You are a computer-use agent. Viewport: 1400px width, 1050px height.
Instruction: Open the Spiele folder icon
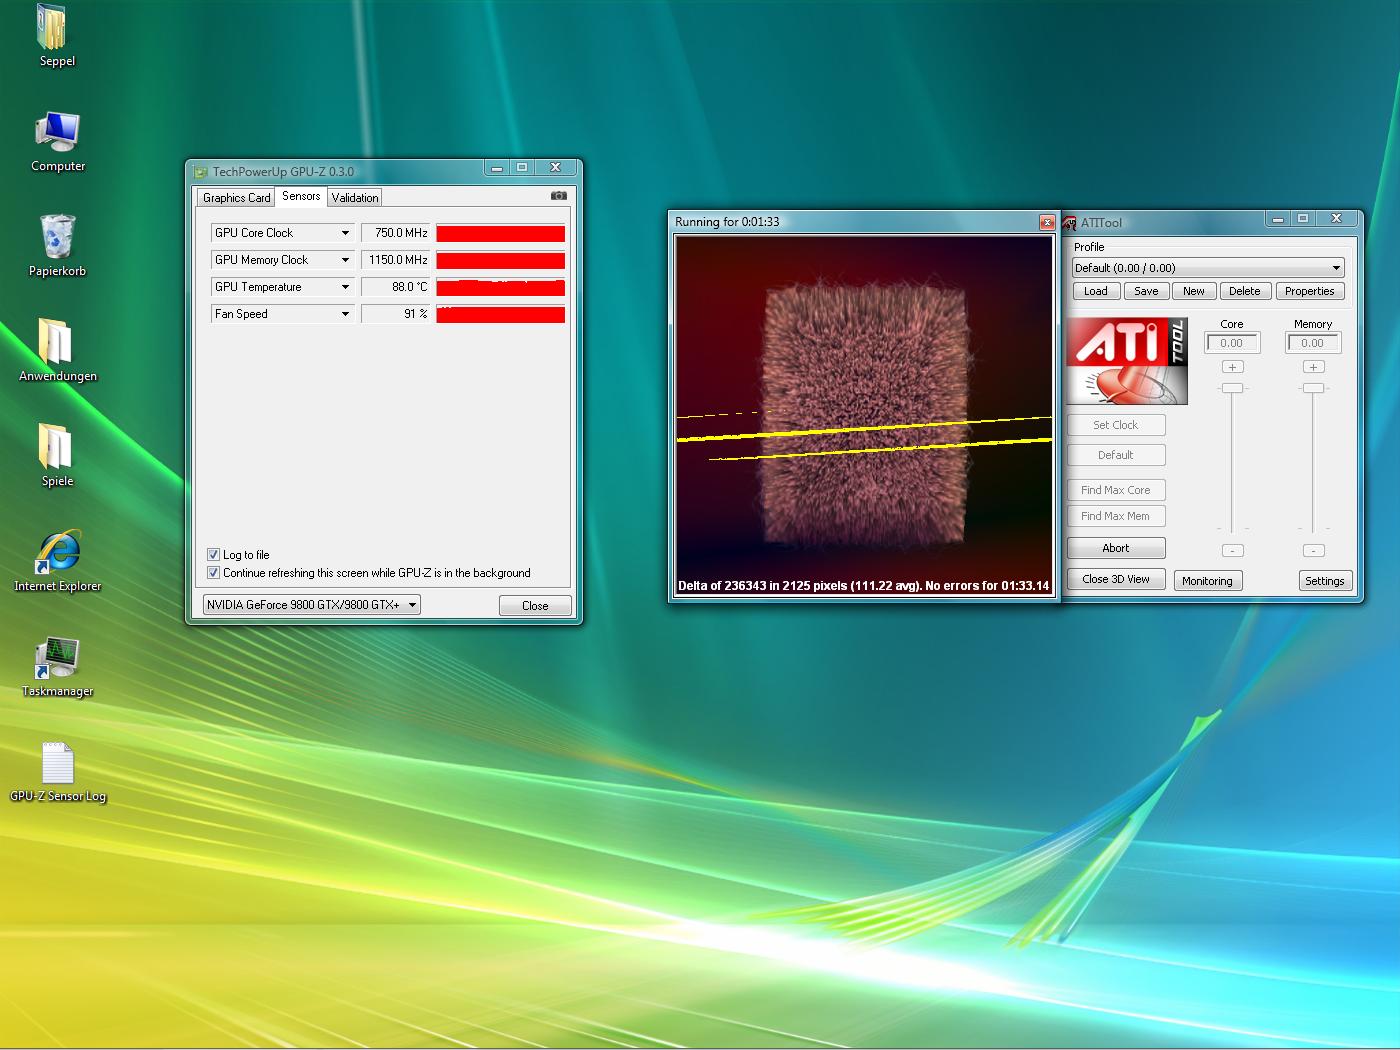click(x=56, y=446)
